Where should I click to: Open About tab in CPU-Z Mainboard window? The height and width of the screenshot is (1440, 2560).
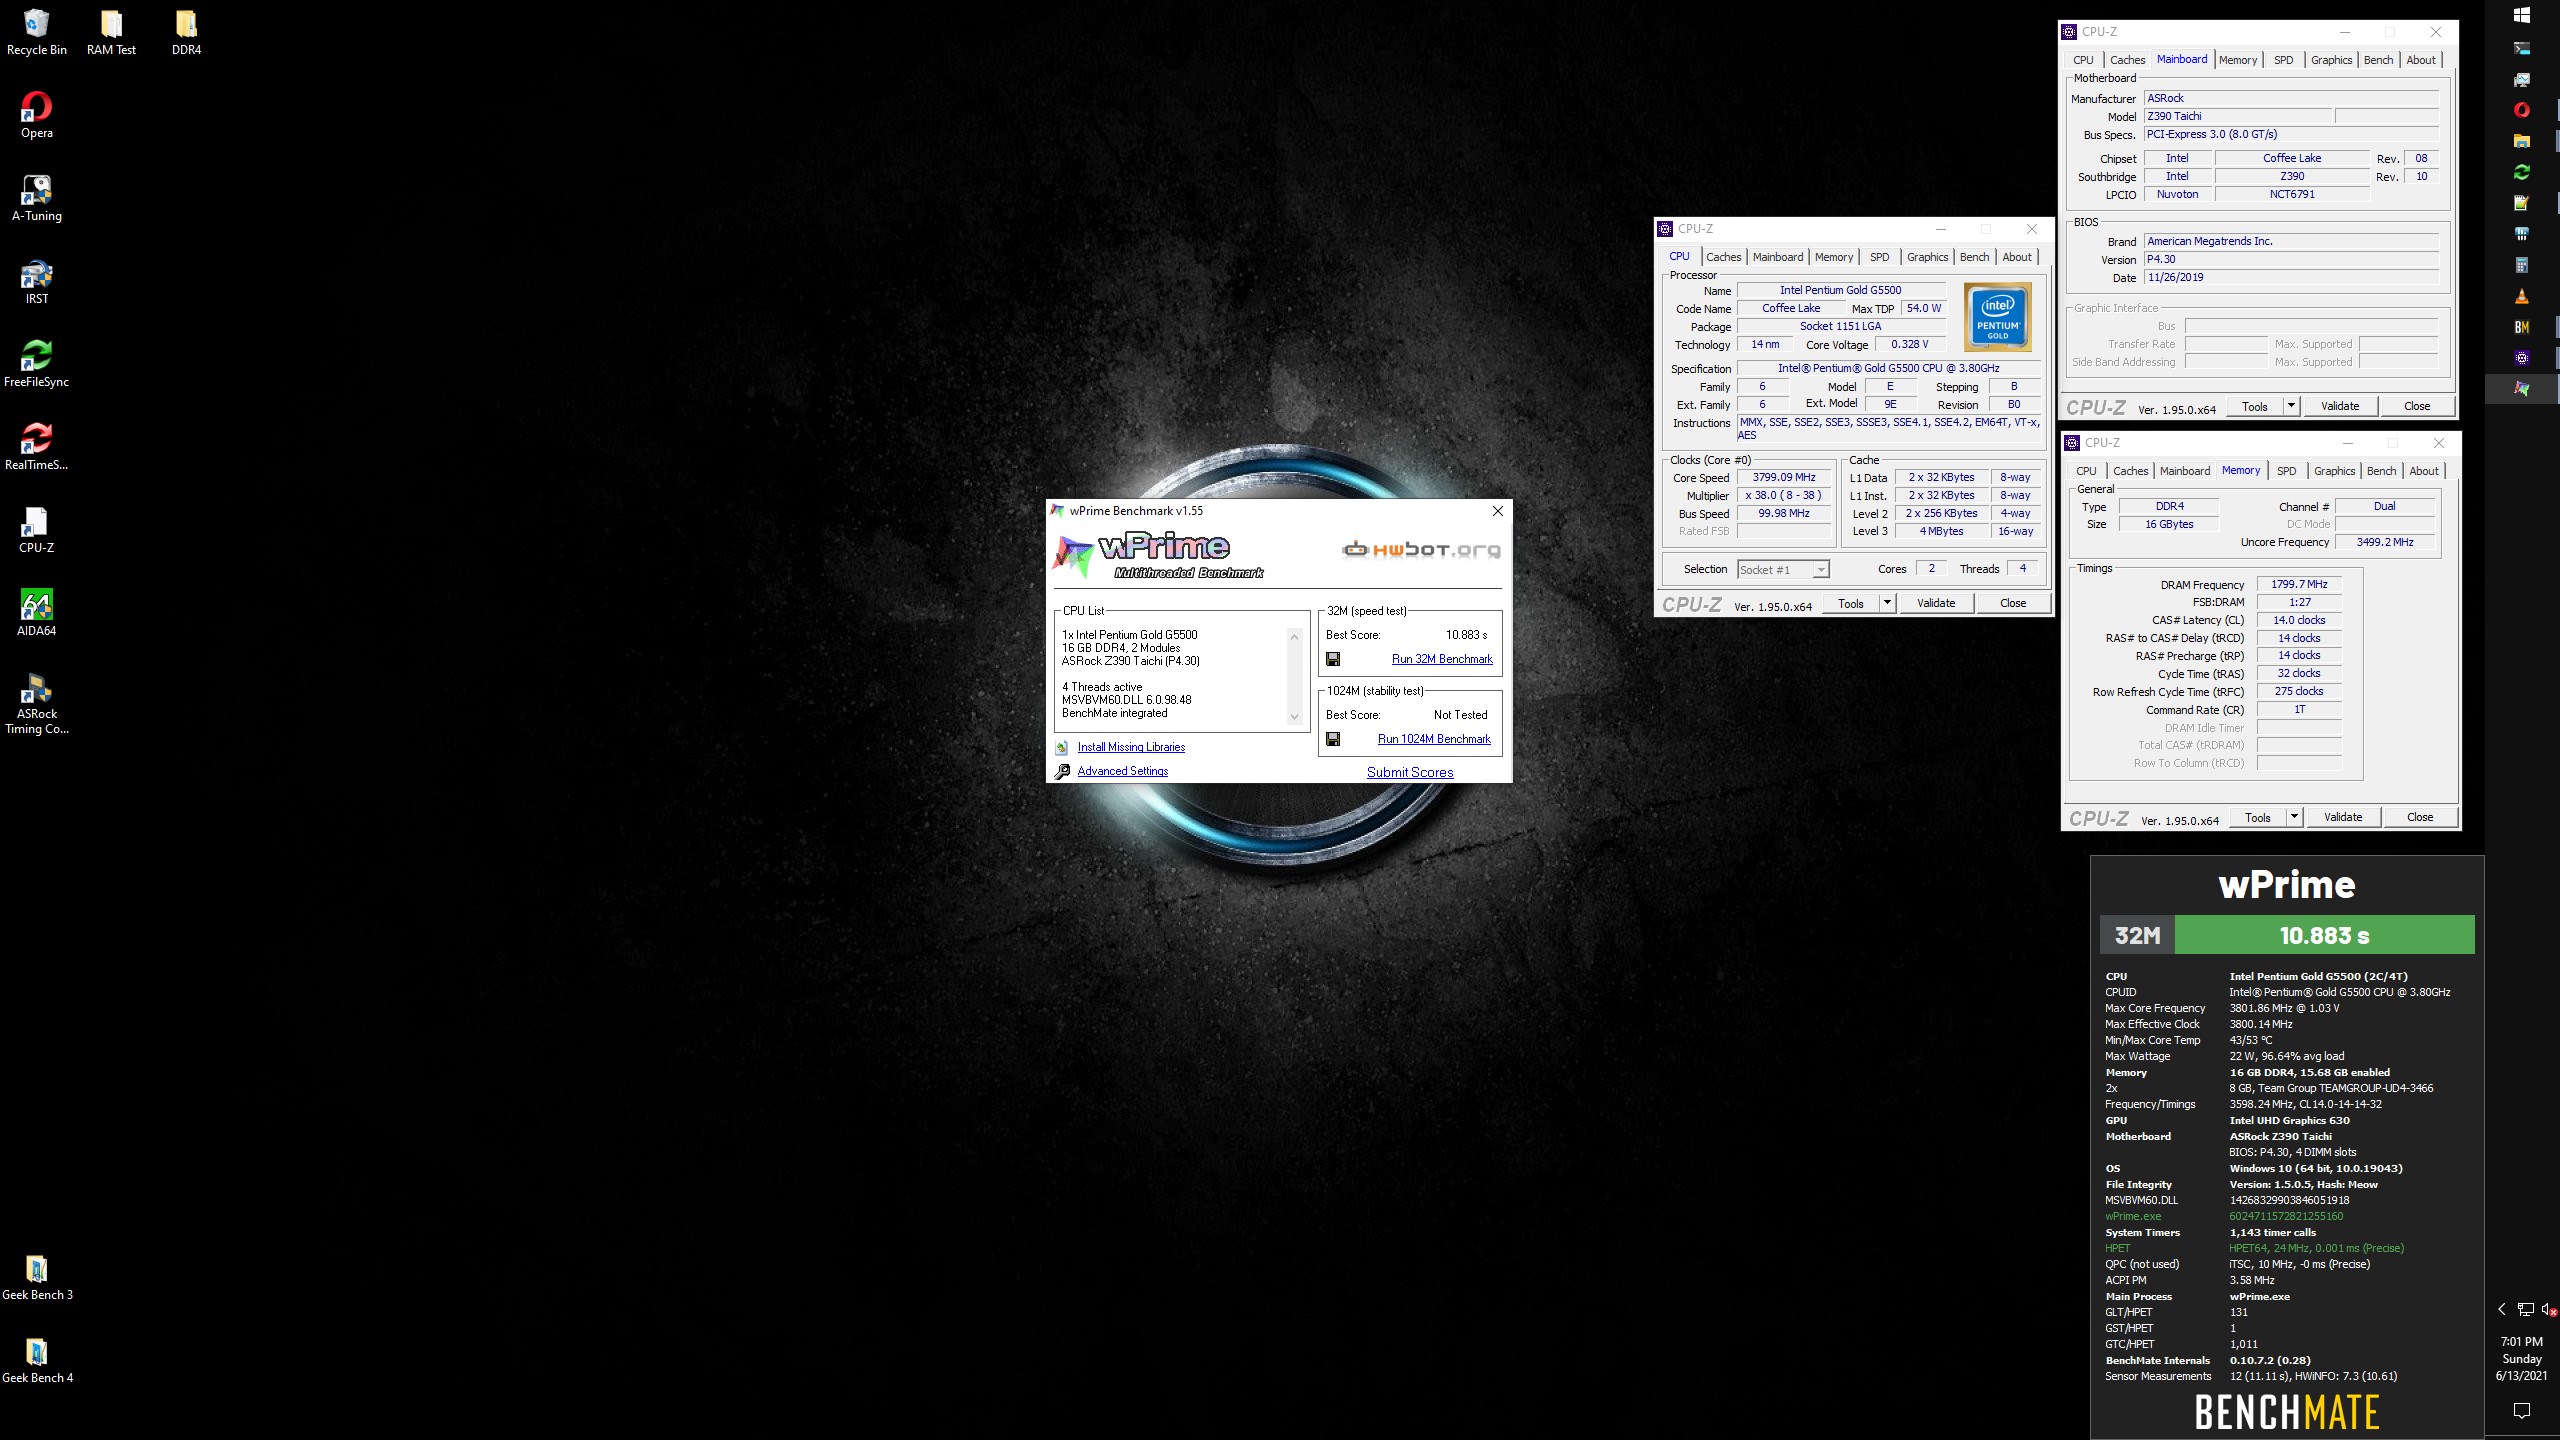coord(2420,60)
